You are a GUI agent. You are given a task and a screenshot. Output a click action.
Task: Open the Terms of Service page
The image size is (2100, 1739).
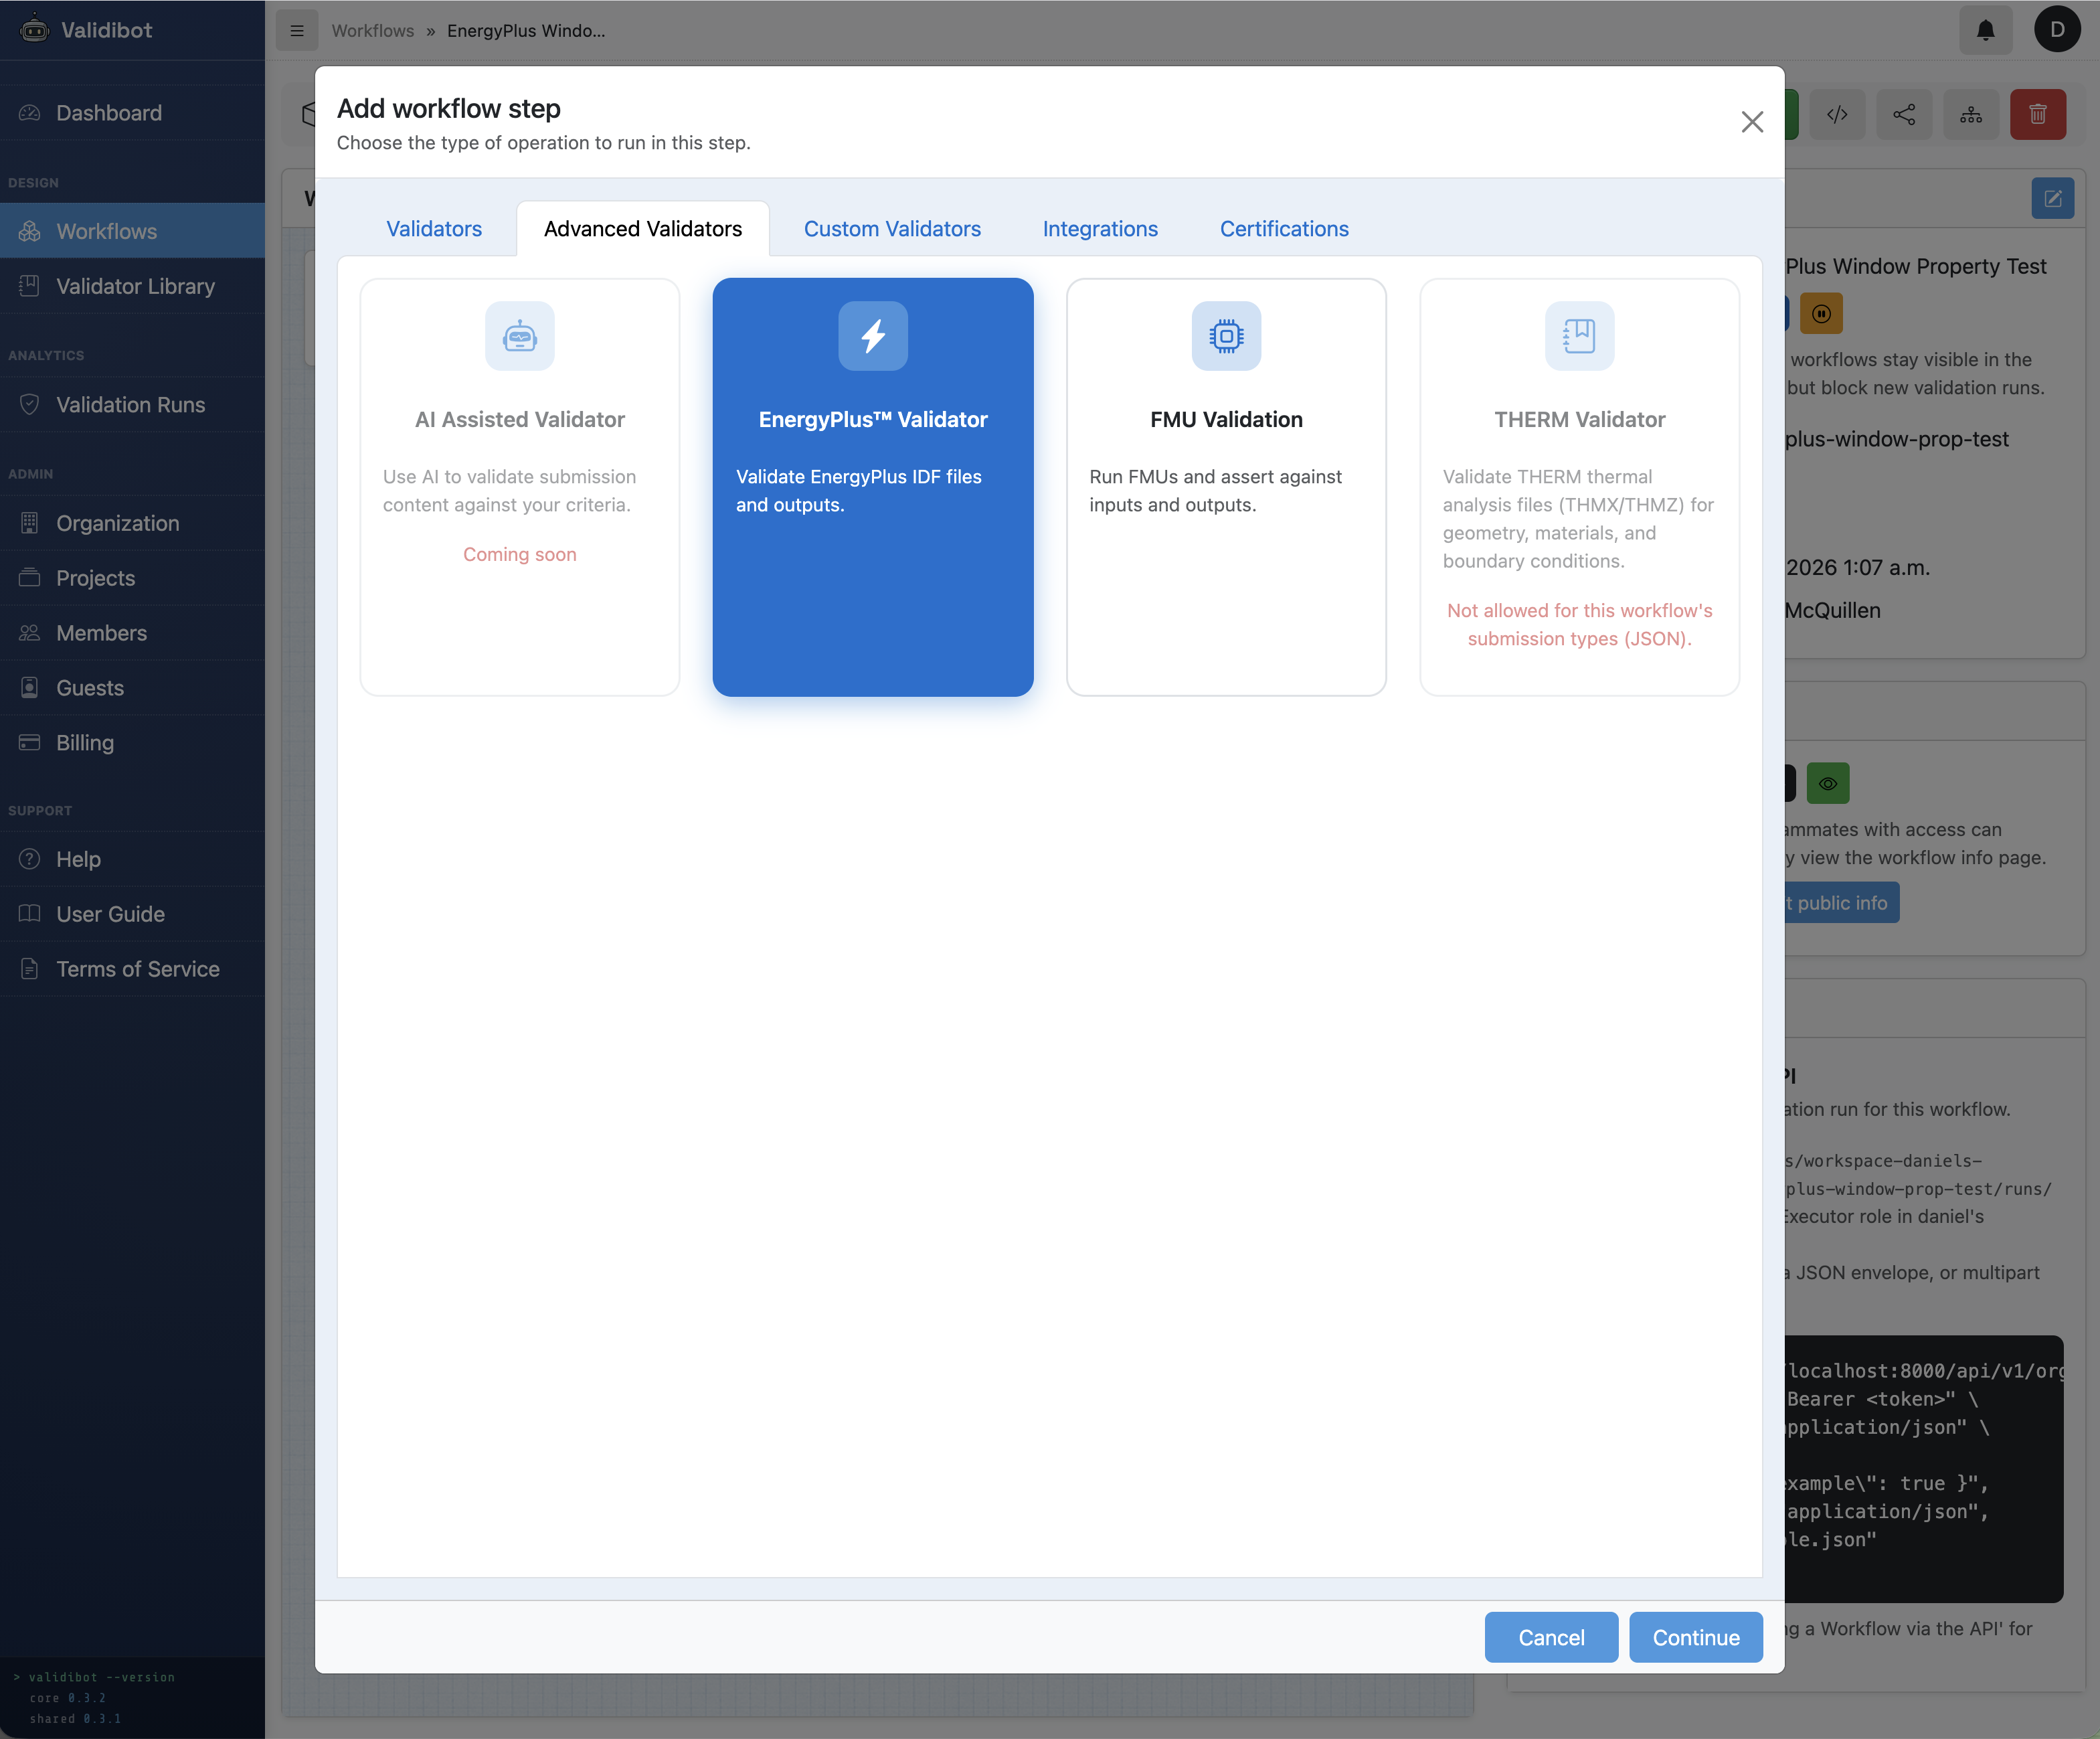coord(137,969)
